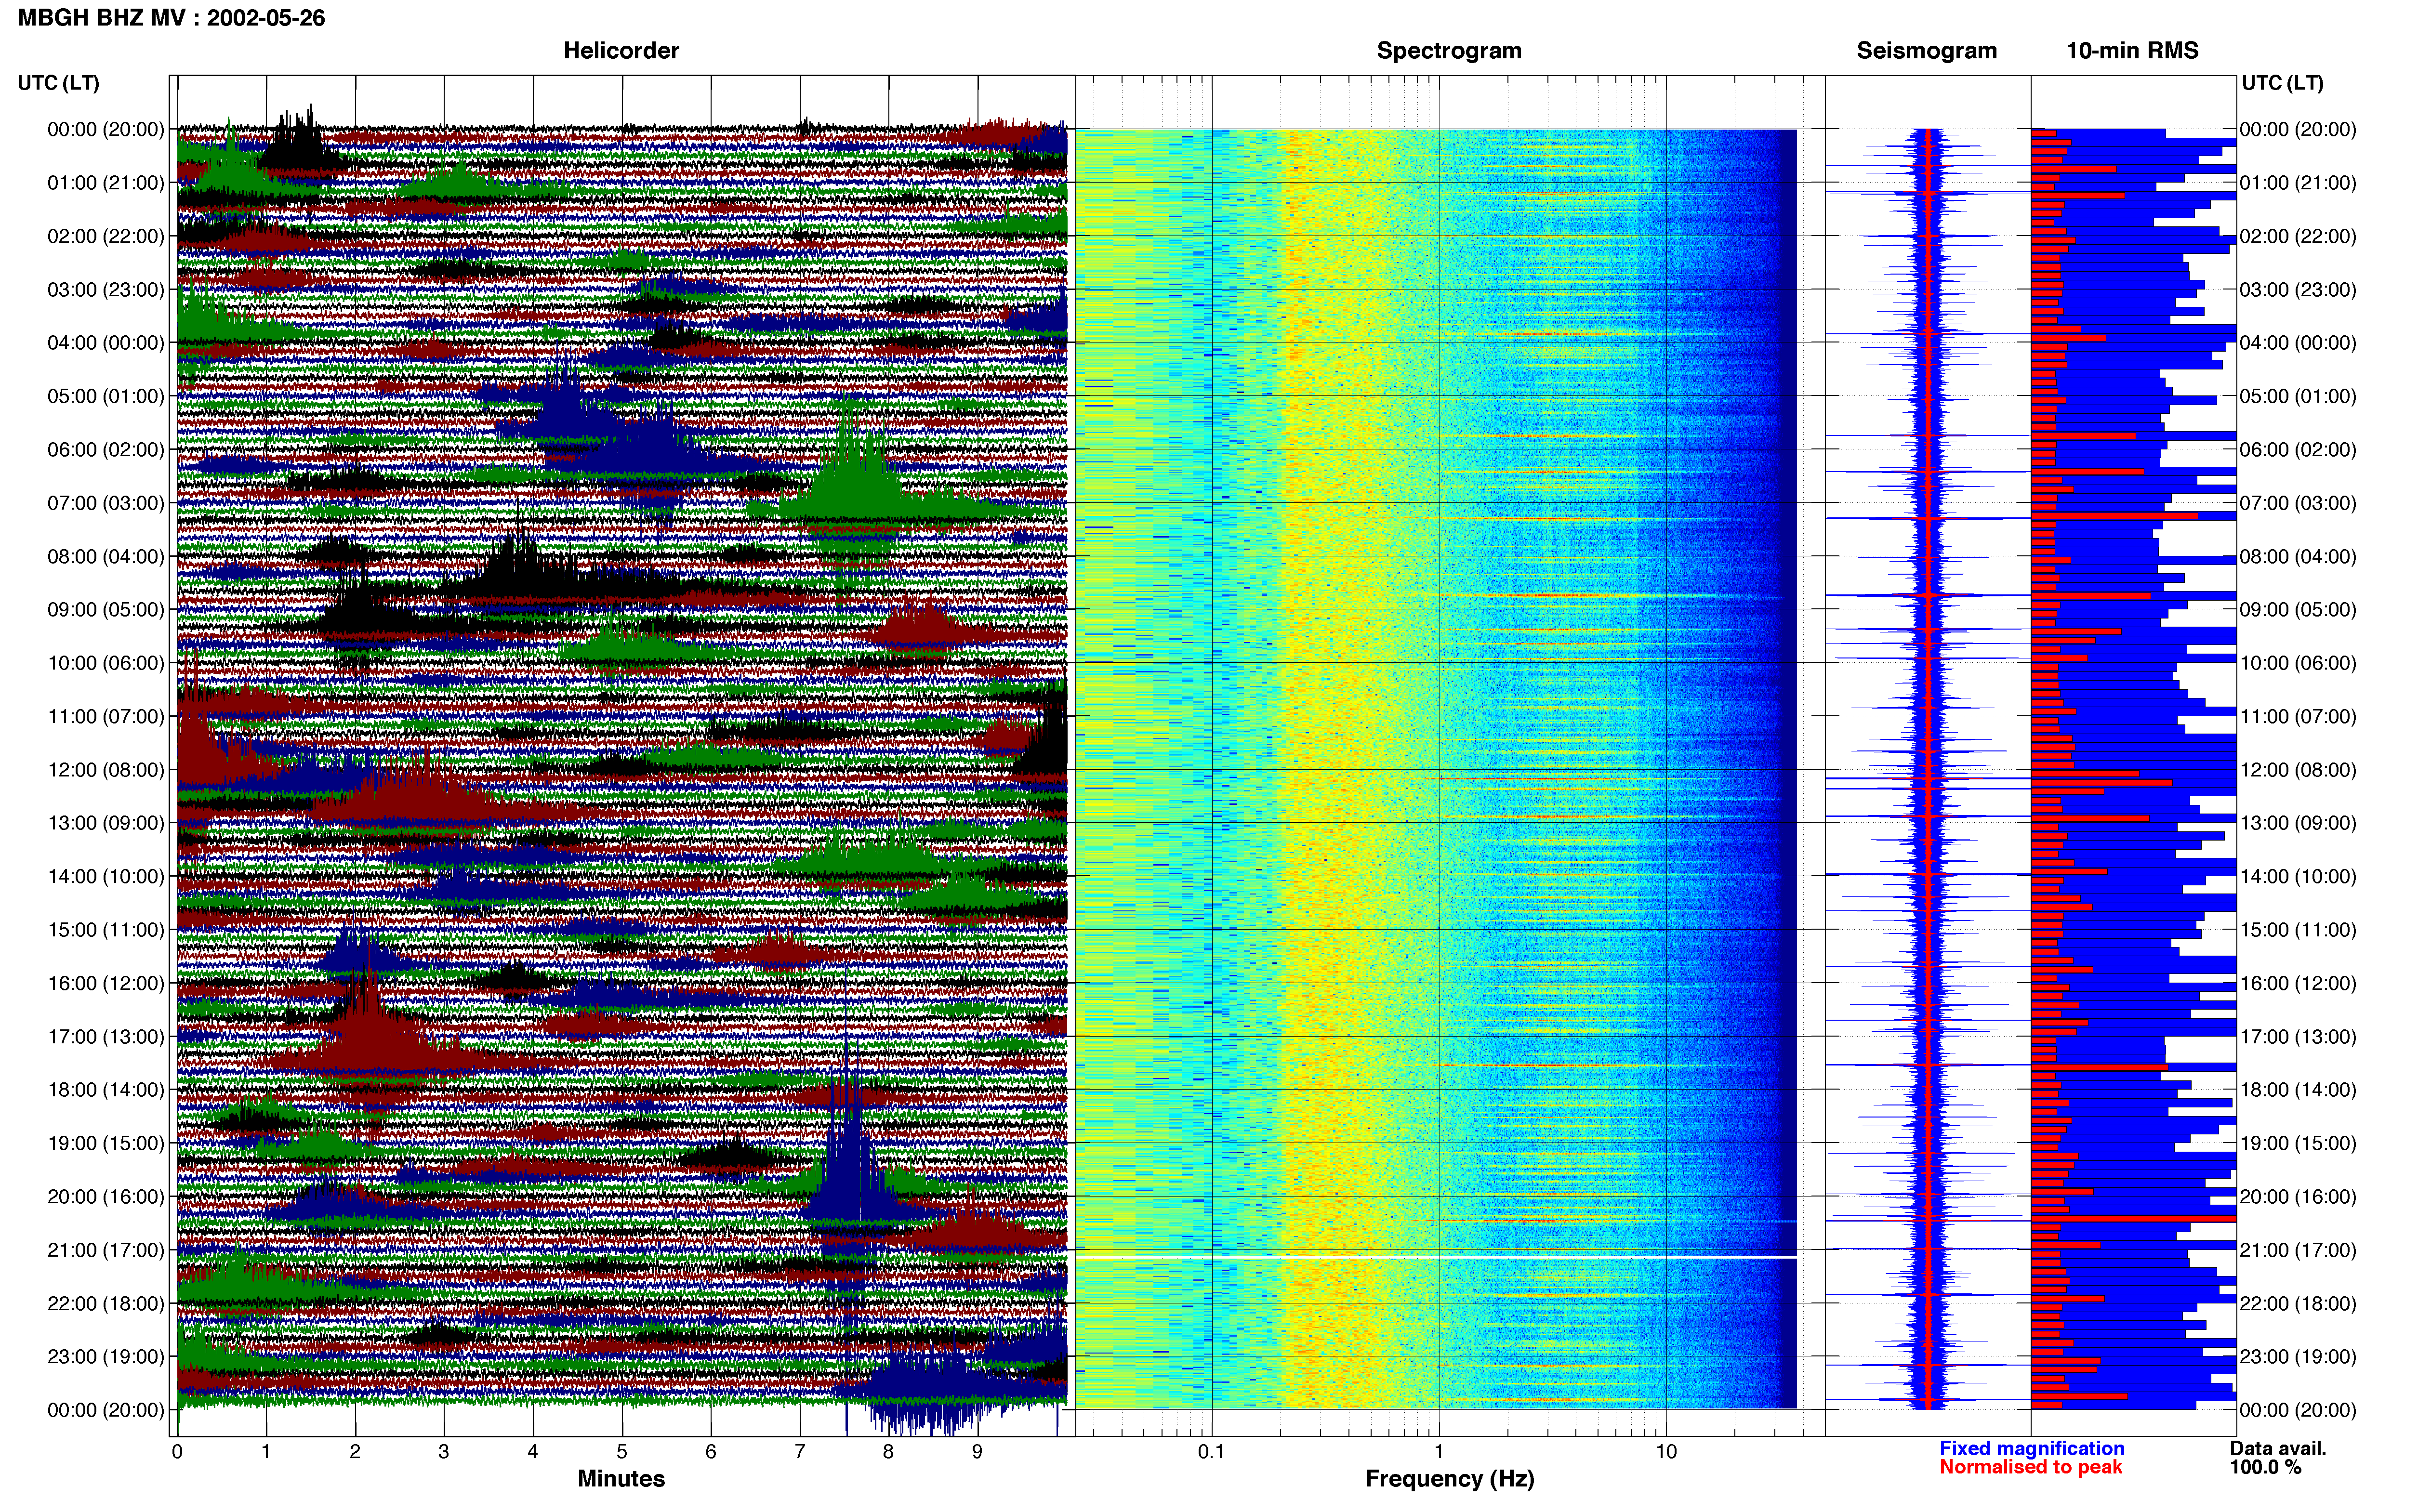This screenshot has height=1512, width=2418.
Task: Click left time label '20:00 (16:00)'
Action: 106,1197
